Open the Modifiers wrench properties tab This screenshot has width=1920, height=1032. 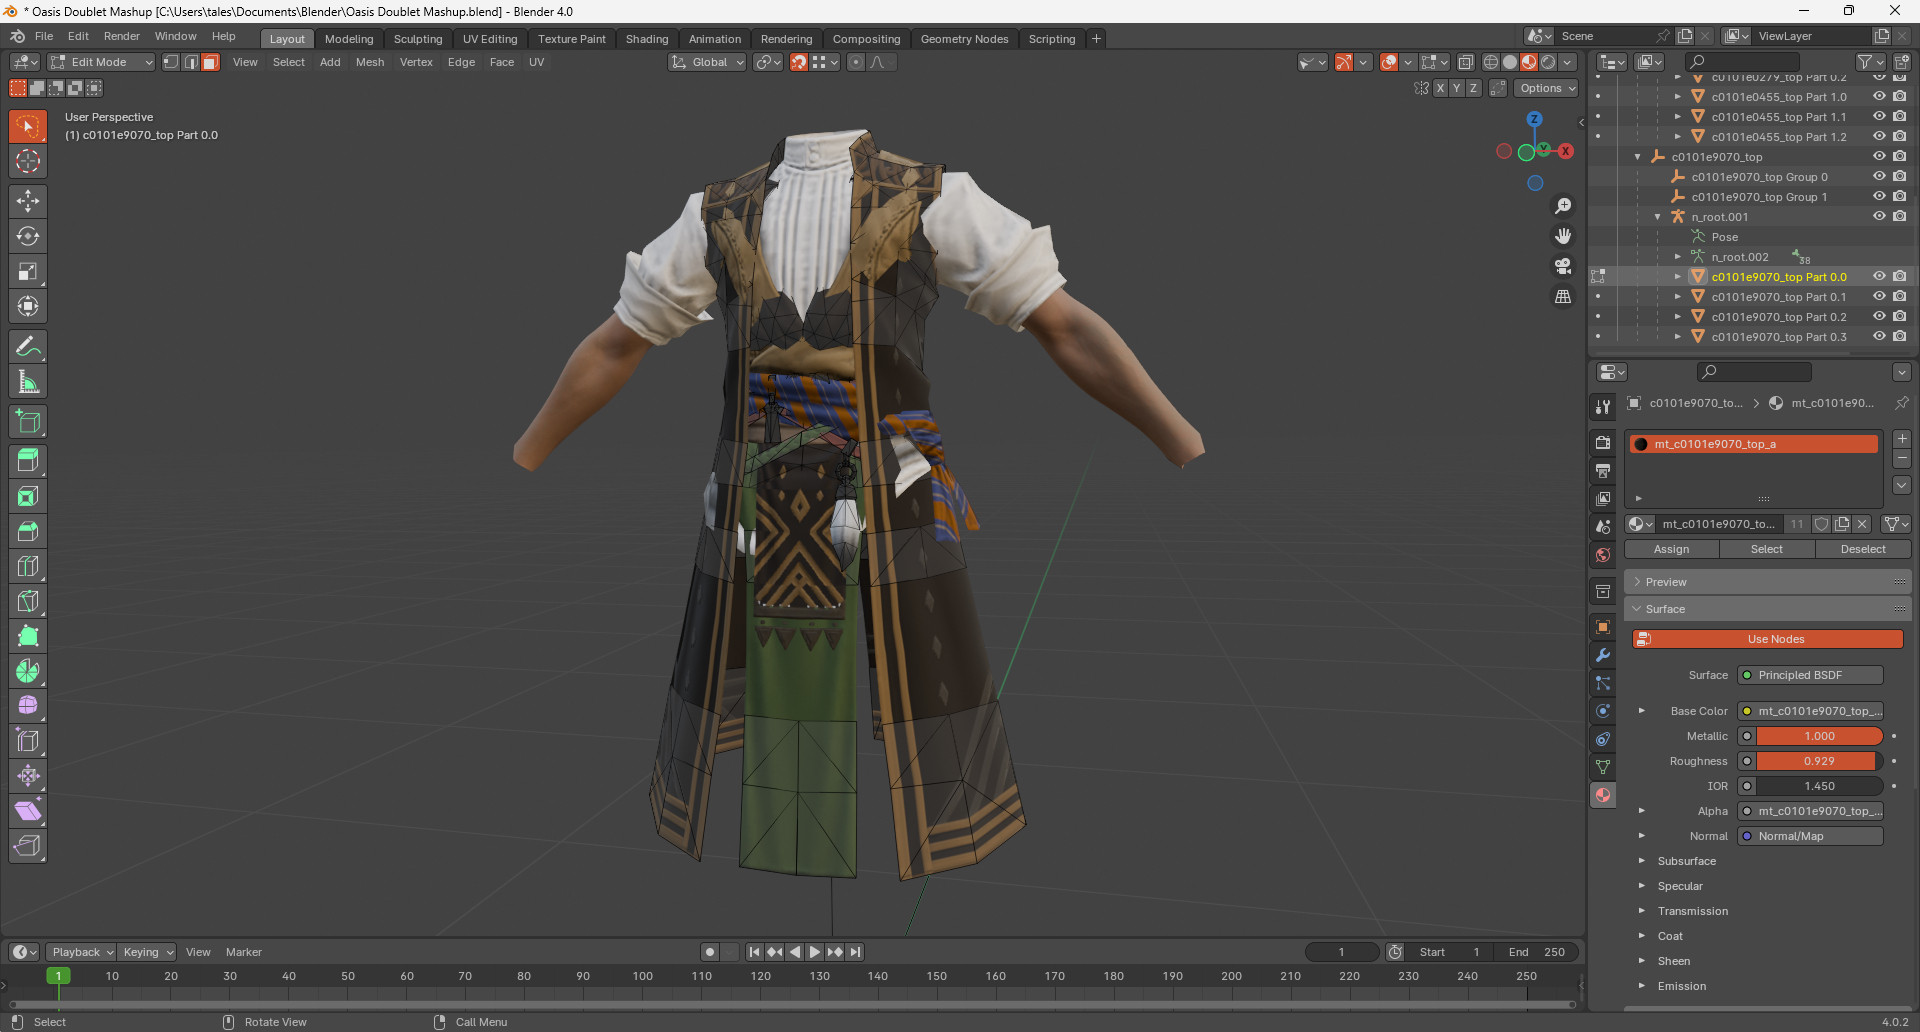[1603, 655]
